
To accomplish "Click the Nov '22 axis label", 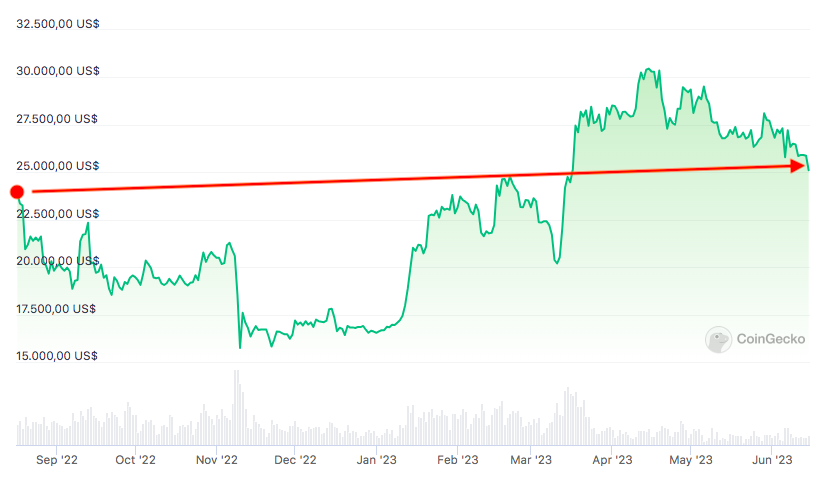I will (216, 460).
